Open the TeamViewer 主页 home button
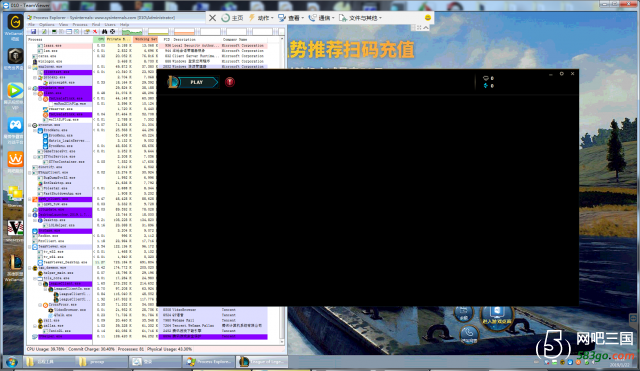The image size is (640, 371). coord(232,18)
